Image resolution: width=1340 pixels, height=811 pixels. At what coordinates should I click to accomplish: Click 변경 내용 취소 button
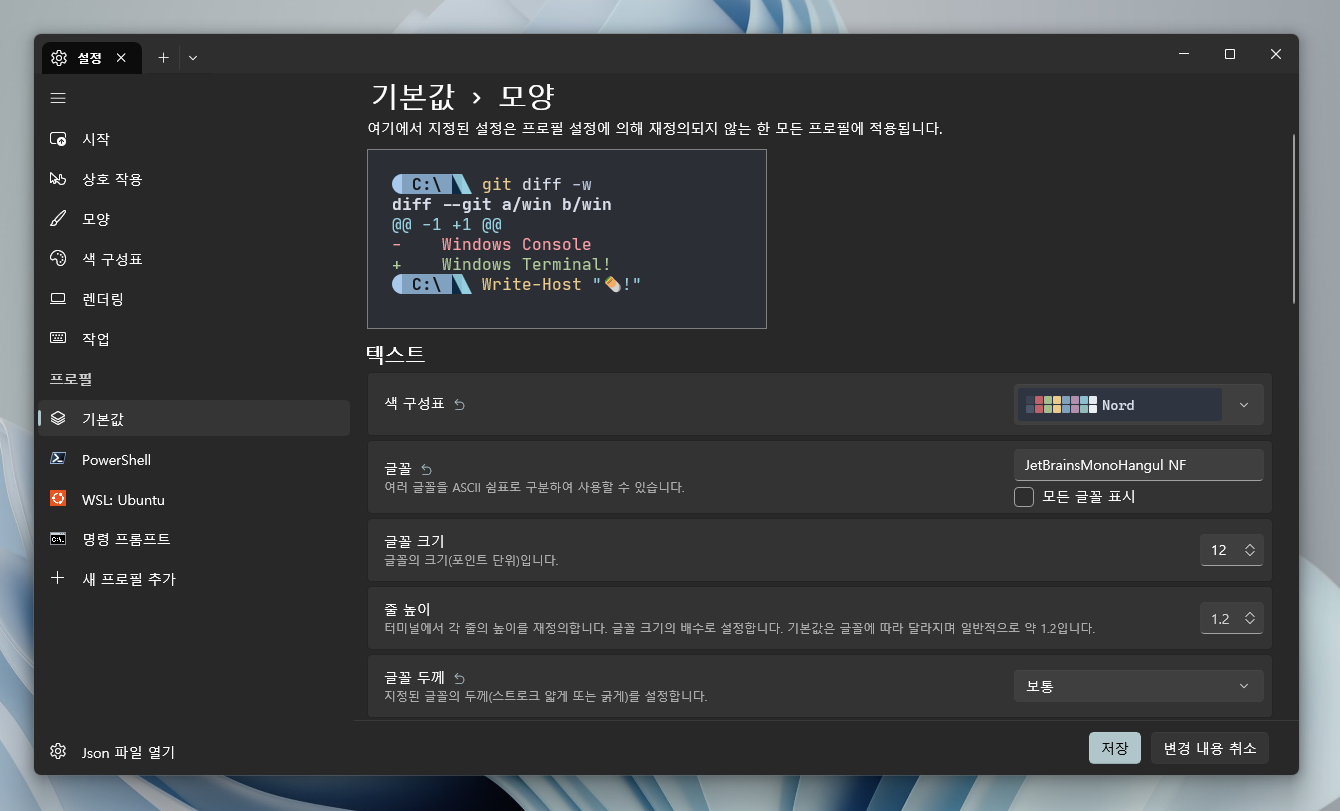point(1210,748)
